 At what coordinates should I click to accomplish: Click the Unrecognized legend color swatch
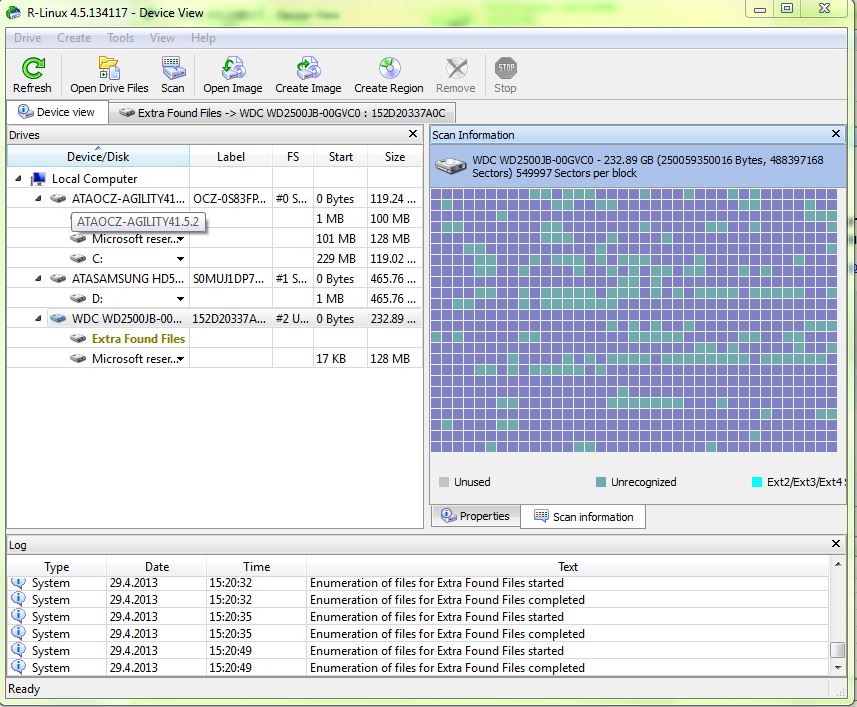601,482
